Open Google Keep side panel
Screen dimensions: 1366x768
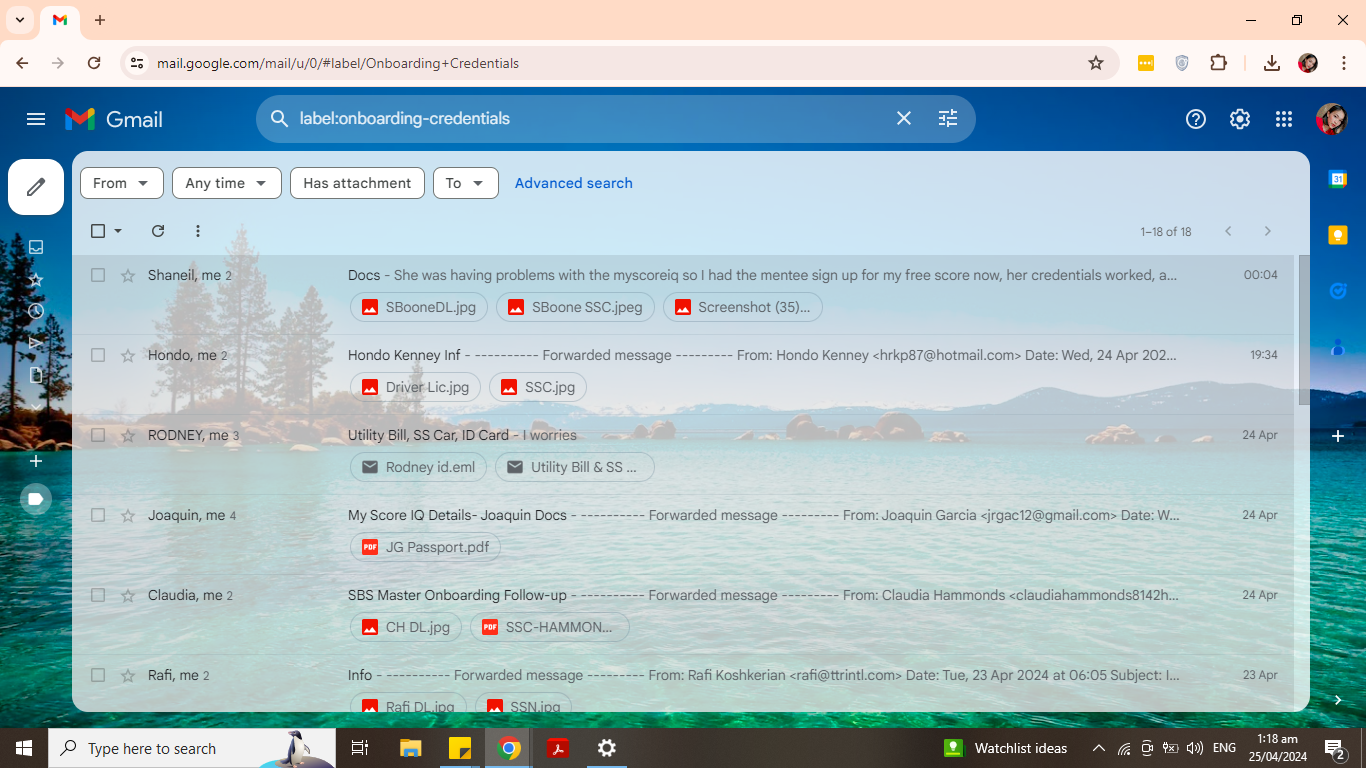click(1338, 235)
